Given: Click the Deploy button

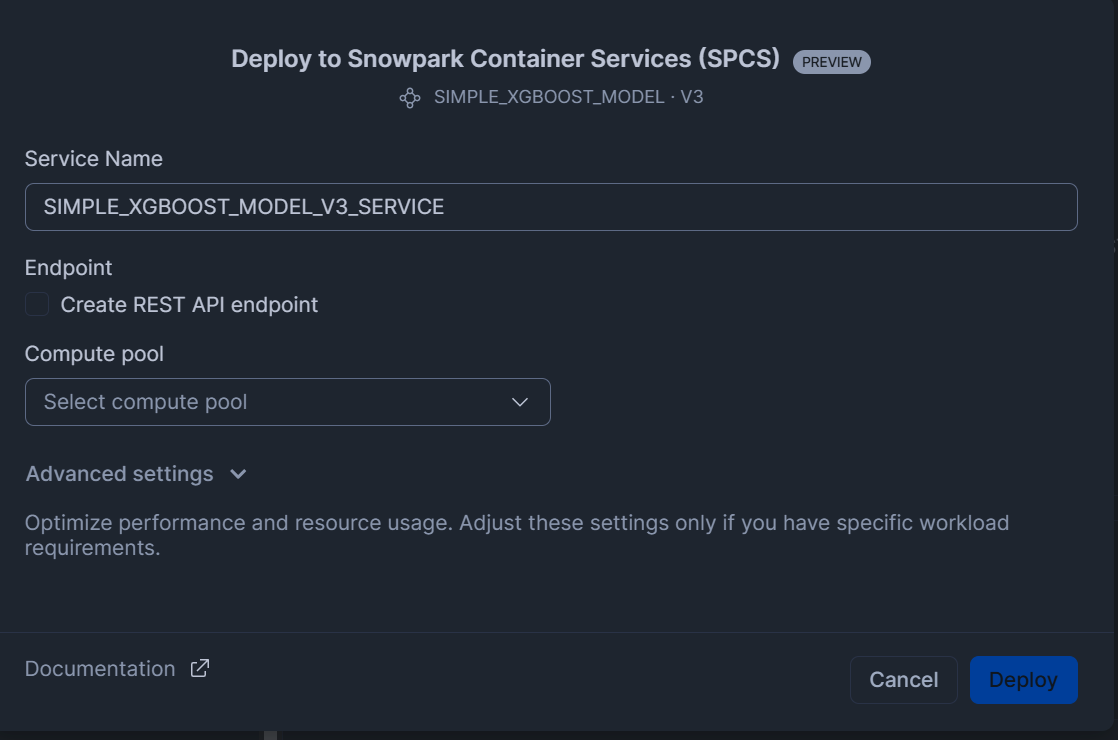Looking at the screenshot, I should pyautogui.click(x=1023, y=680).
